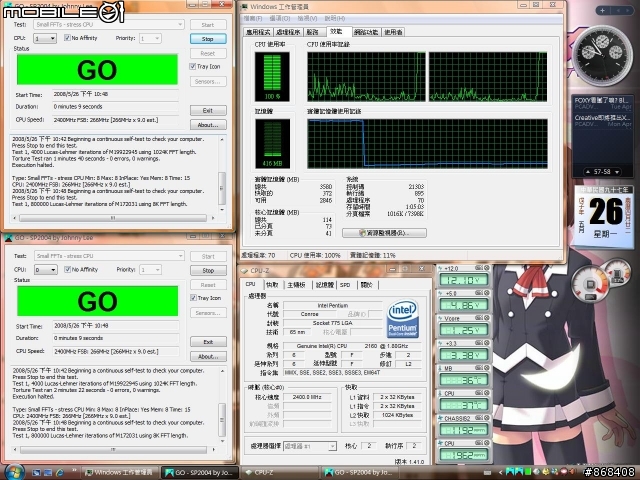Click Exit in the CPU 1 SP2004 window
The image size is (640, 480).
point(208,110)
